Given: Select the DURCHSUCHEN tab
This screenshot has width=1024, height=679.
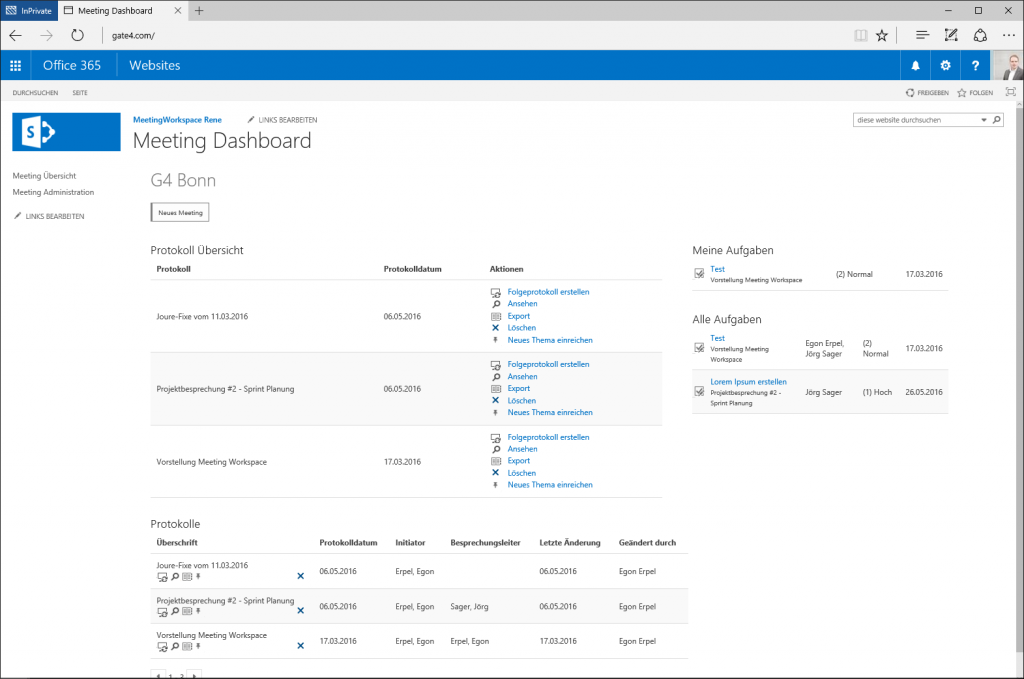Looking at the screenshot, I should [x=34, y=91].
